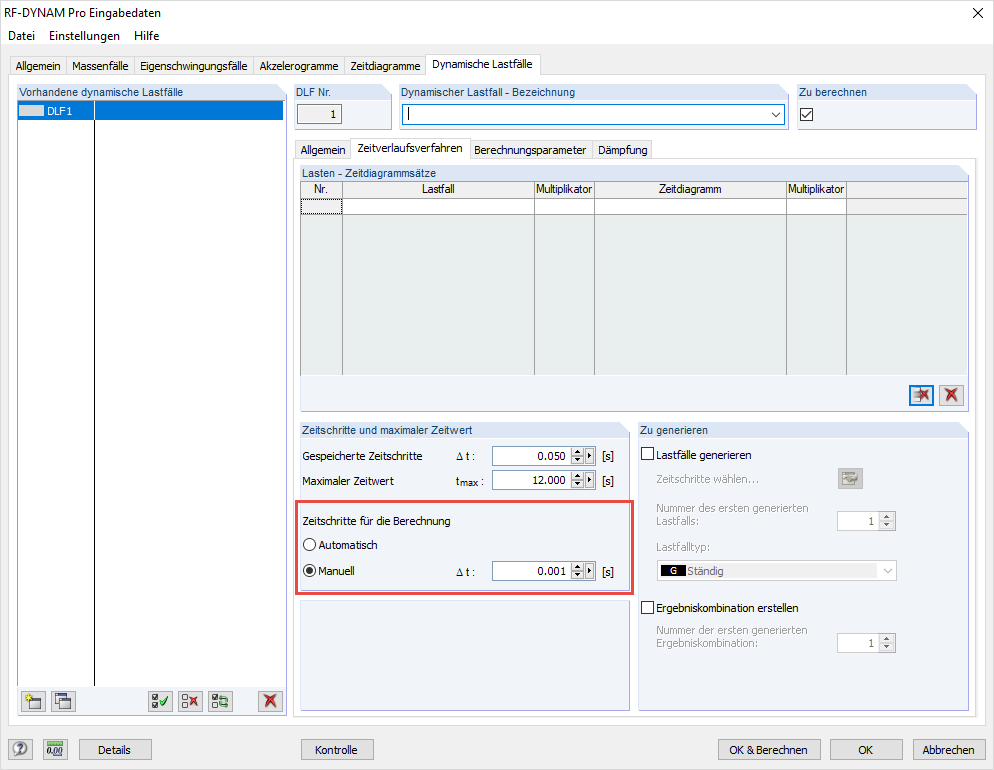994x770 pixels.
Task: Increase the Maximaler Zeitwert stepper
Action: pyautogui.click(x=577, y=477)
